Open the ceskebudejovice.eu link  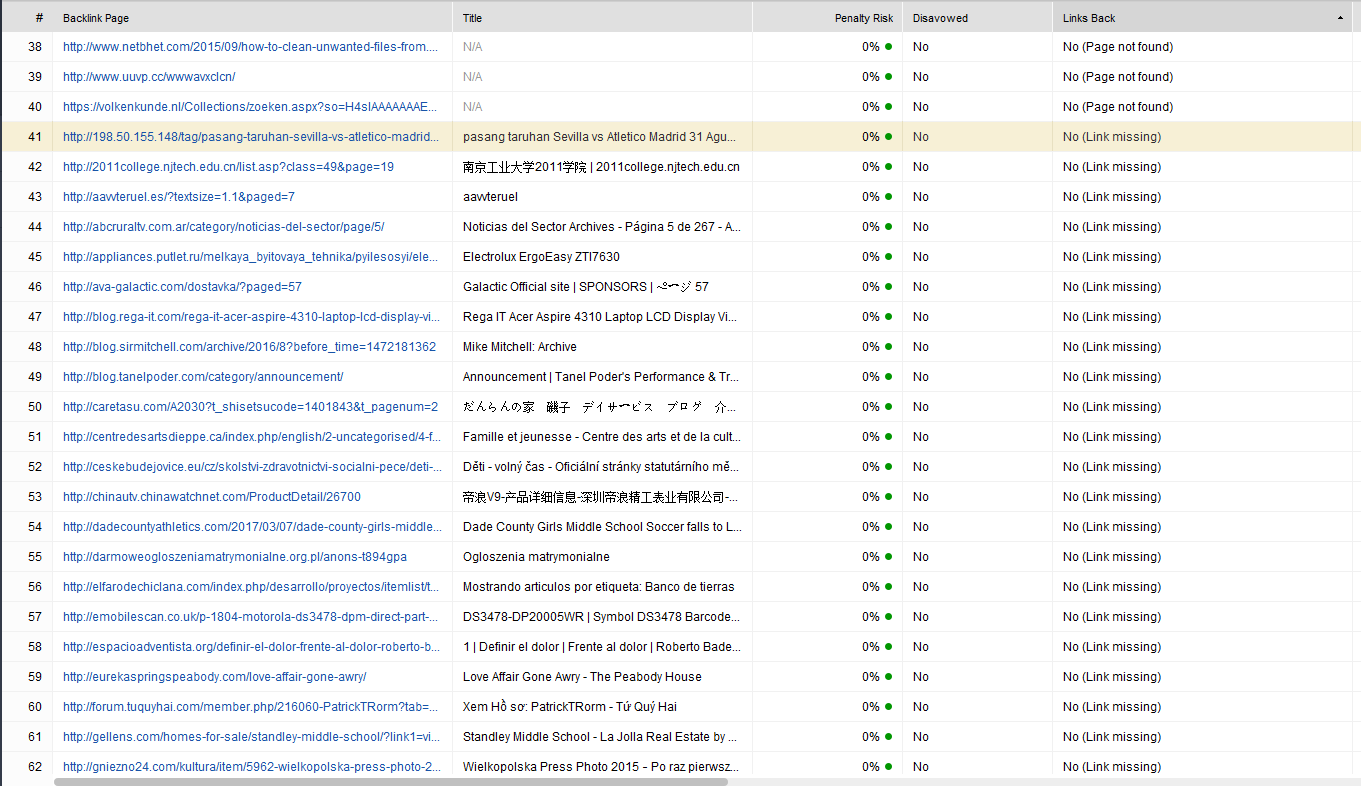250,467
